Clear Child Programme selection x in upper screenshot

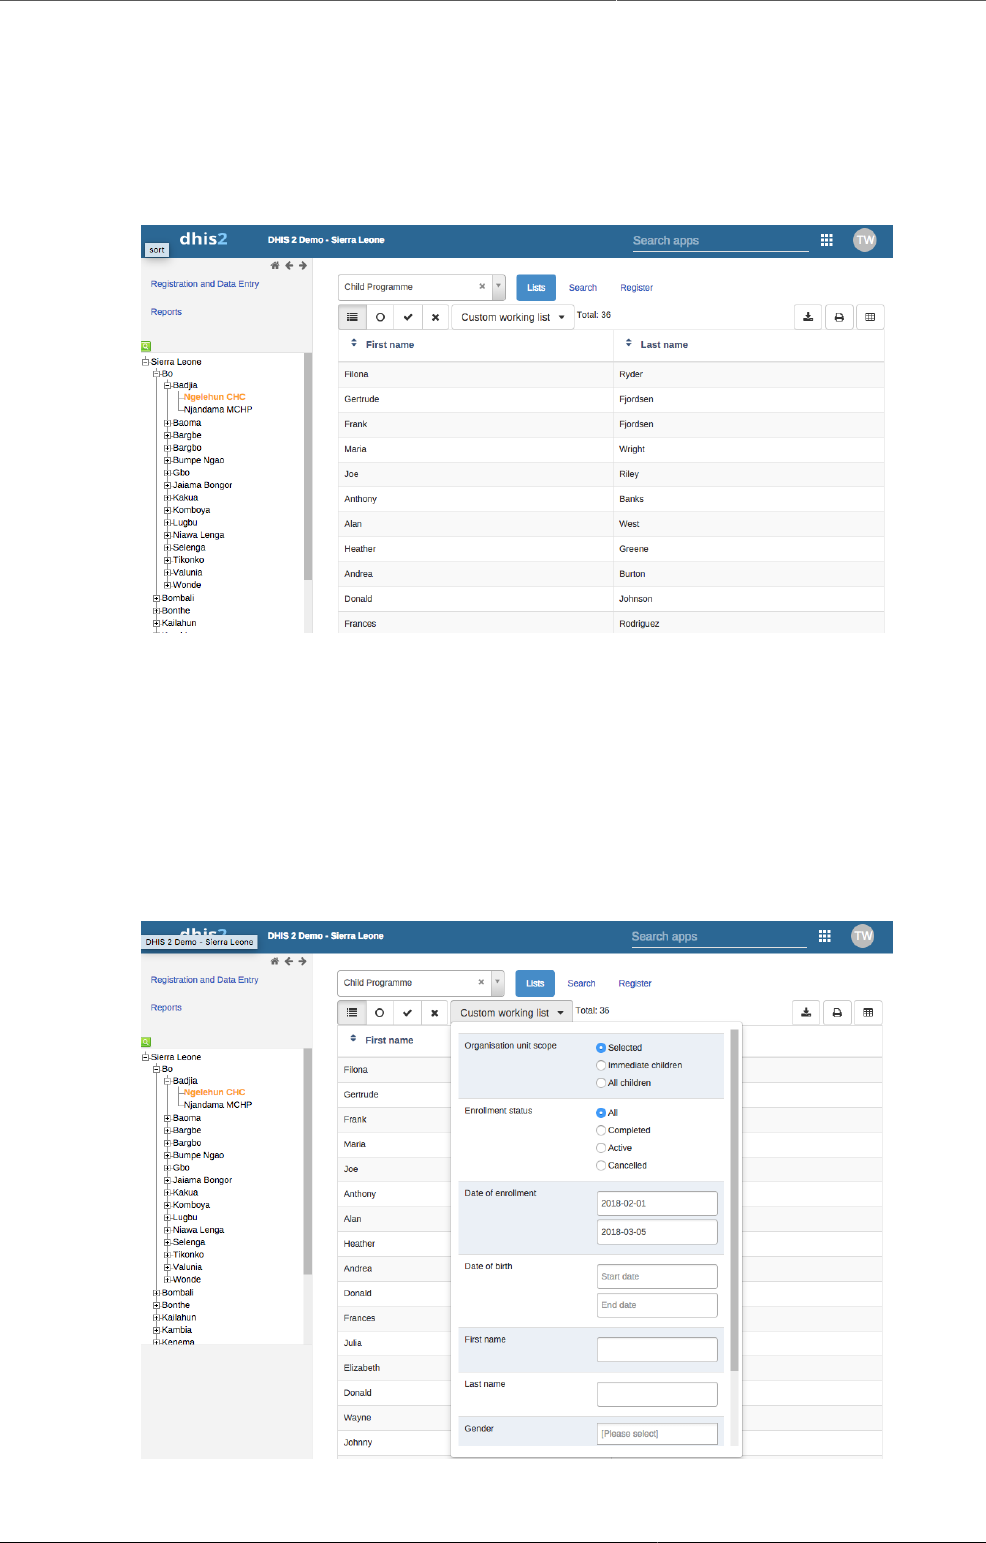coord(482,287)
